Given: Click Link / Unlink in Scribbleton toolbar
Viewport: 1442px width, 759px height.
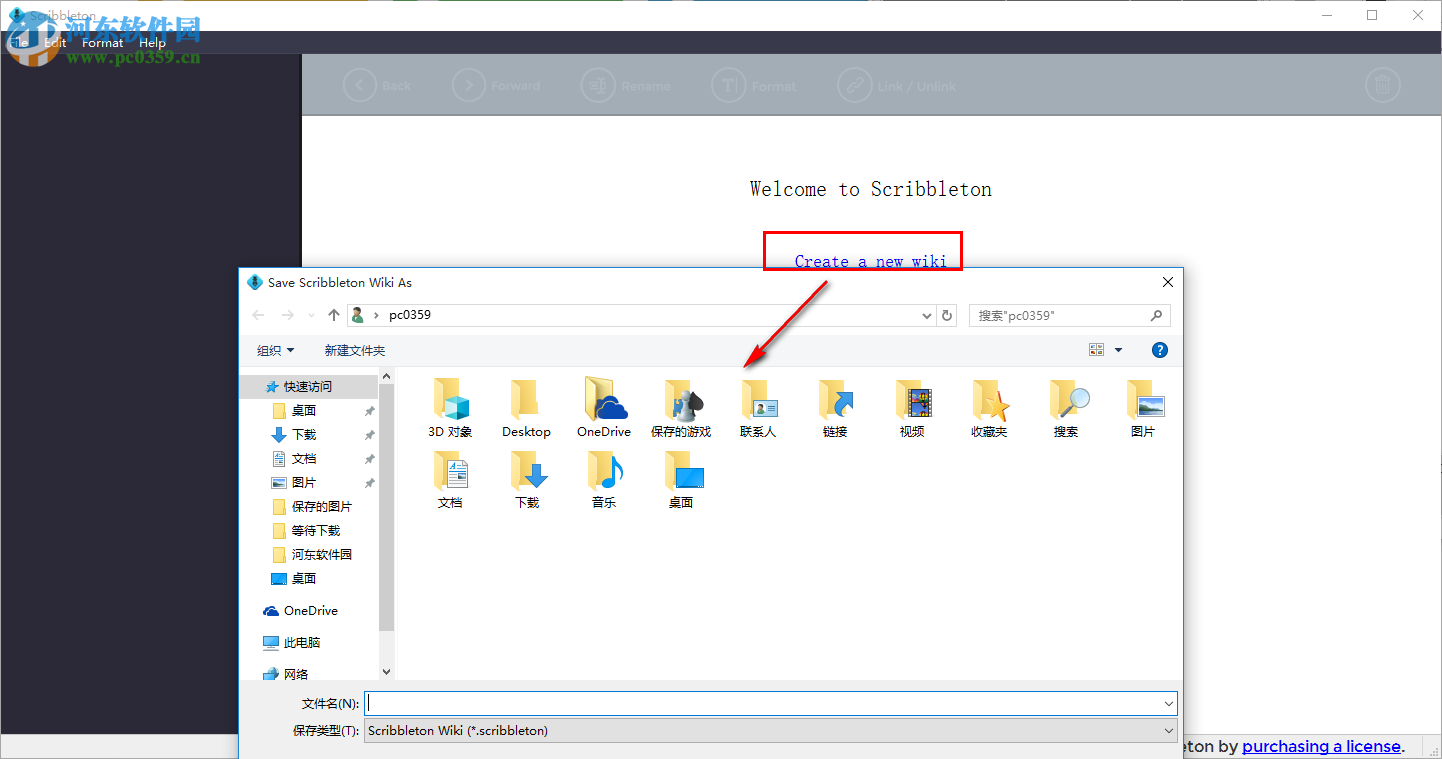Looking at the screenshot, I should pos(897,86).
